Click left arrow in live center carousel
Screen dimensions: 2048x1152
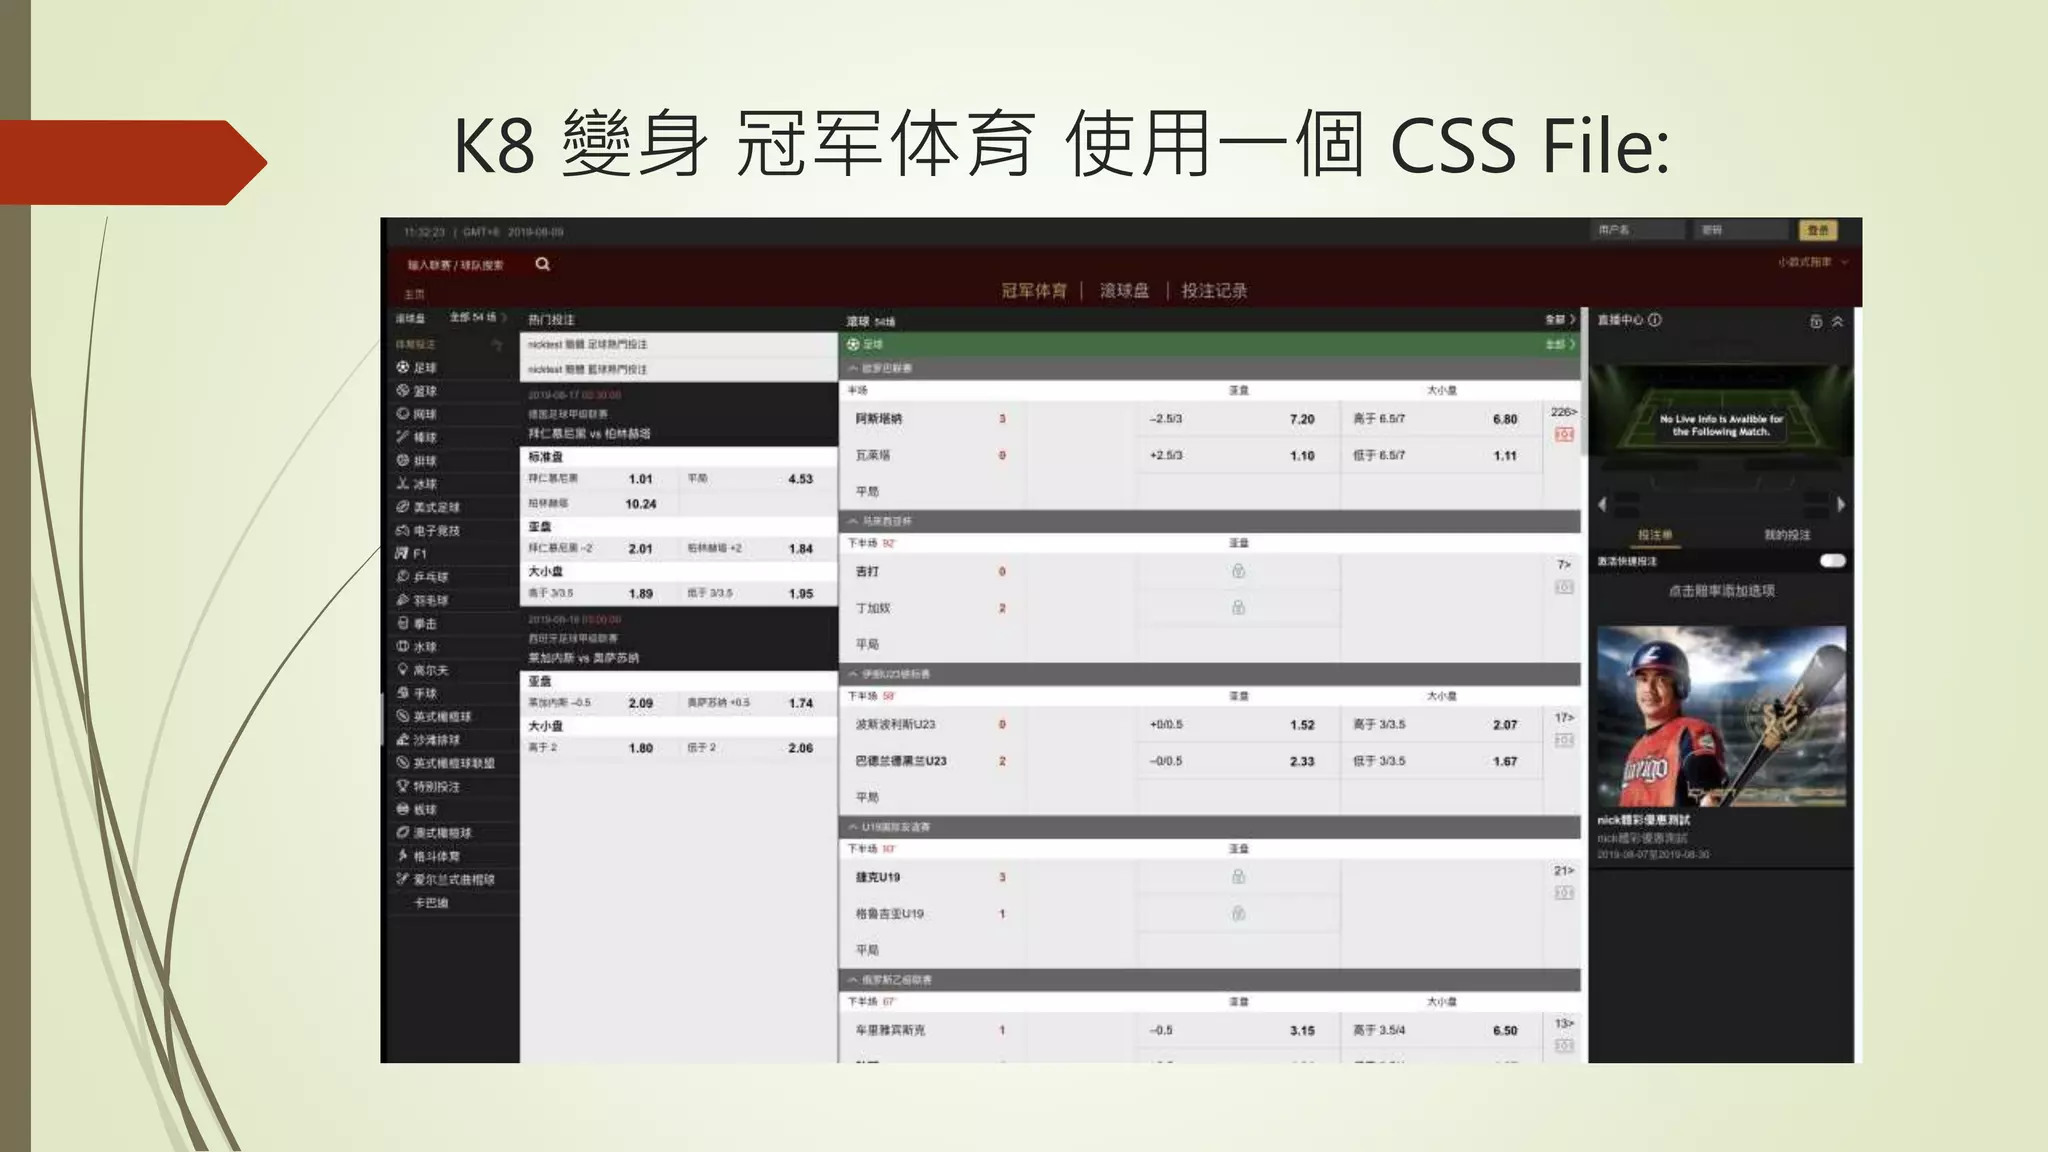(1602, 505)
